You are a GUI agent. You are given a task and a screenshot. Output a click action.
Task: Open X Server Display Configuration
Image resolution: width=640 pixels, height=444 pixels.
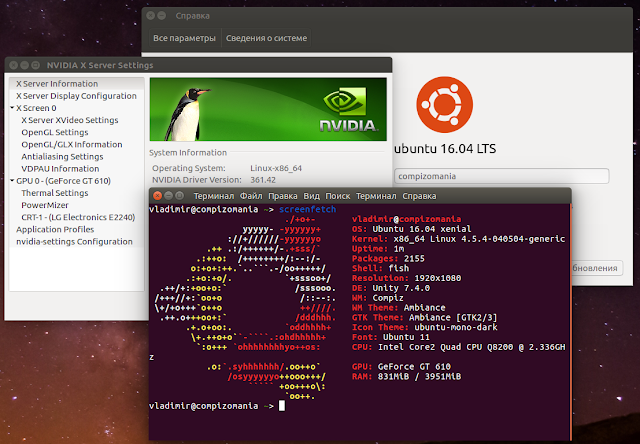(x=77, y=96)
